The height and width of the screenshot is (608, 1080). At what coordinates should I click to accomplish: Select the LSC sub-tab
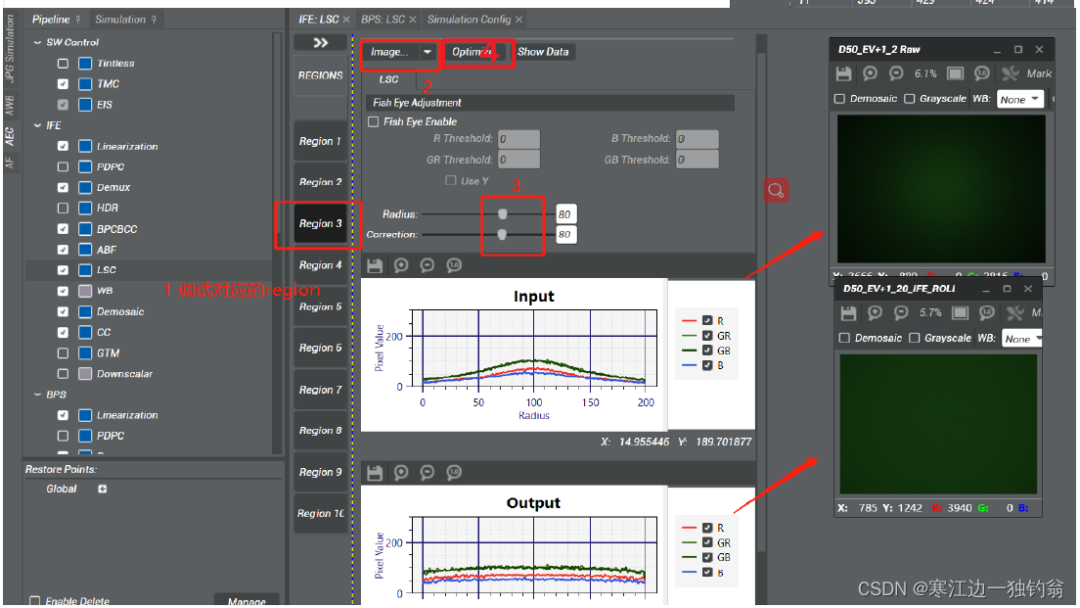point(388,80)
